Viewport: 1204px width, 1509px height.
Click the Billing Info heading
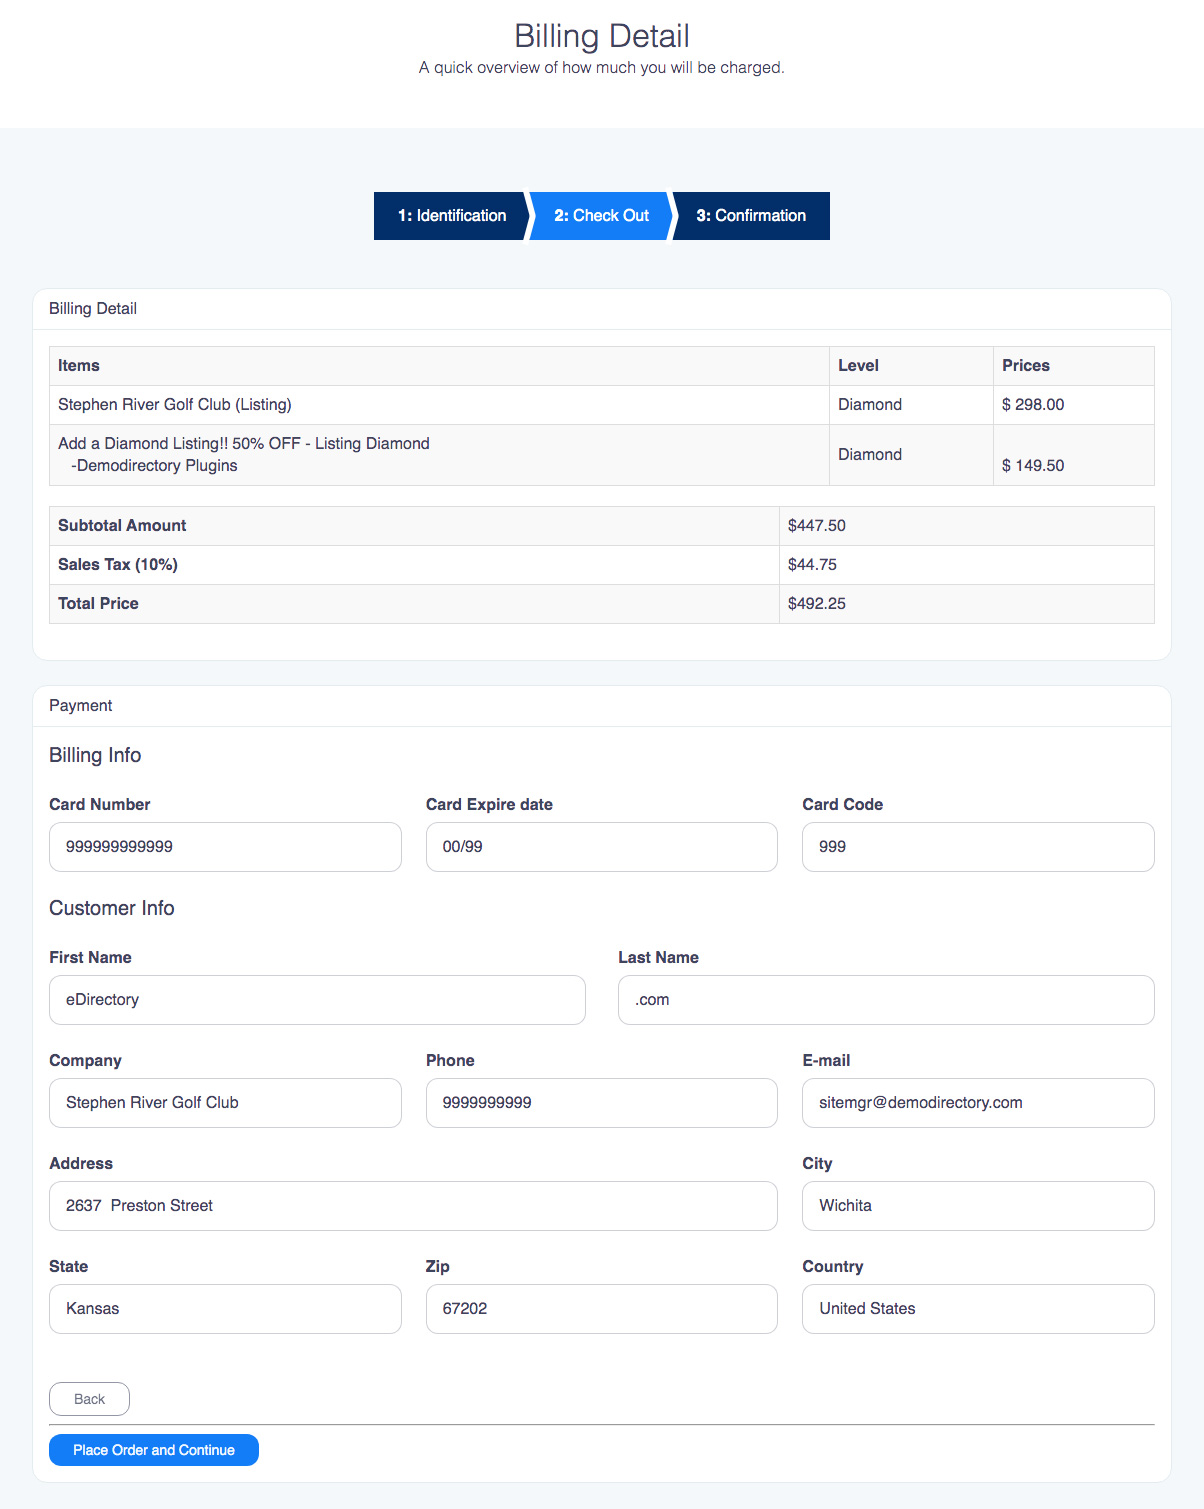pyautogui.click(x=95, y=756)
